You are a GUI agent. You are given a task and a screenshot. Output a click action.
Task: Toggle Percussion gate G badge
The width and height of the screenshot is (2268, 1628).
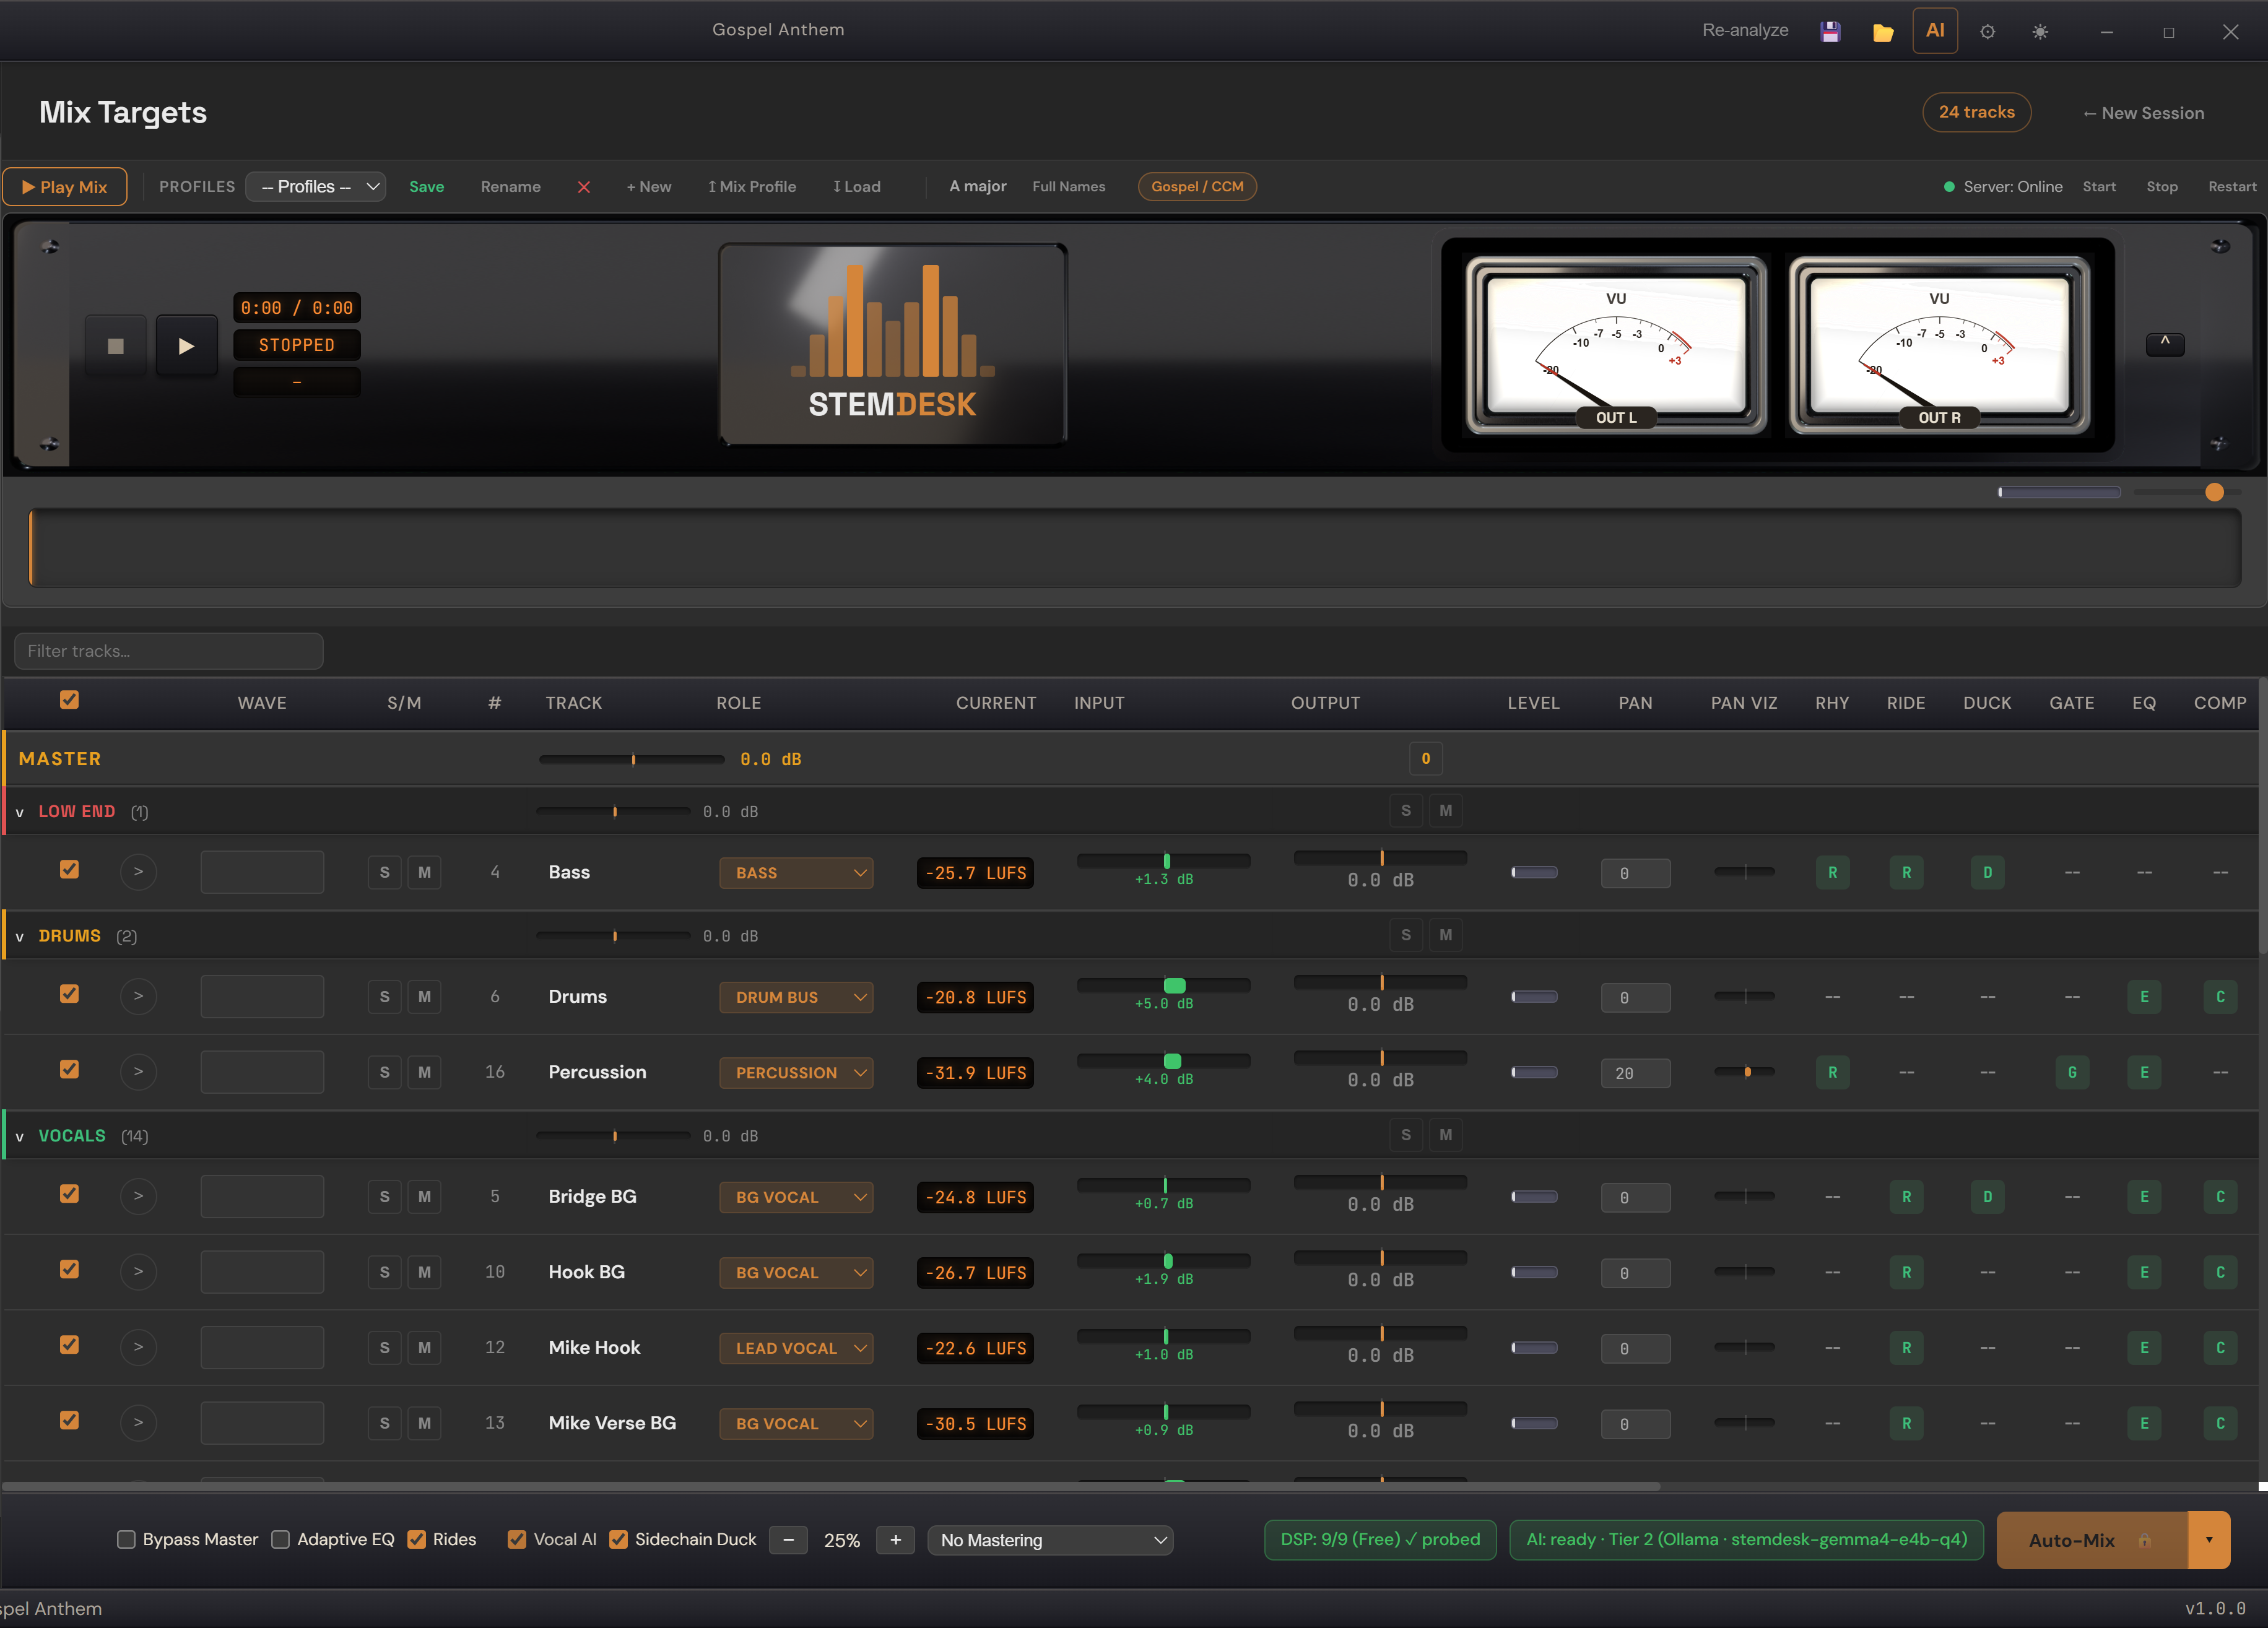(x=2071, y=1072)
